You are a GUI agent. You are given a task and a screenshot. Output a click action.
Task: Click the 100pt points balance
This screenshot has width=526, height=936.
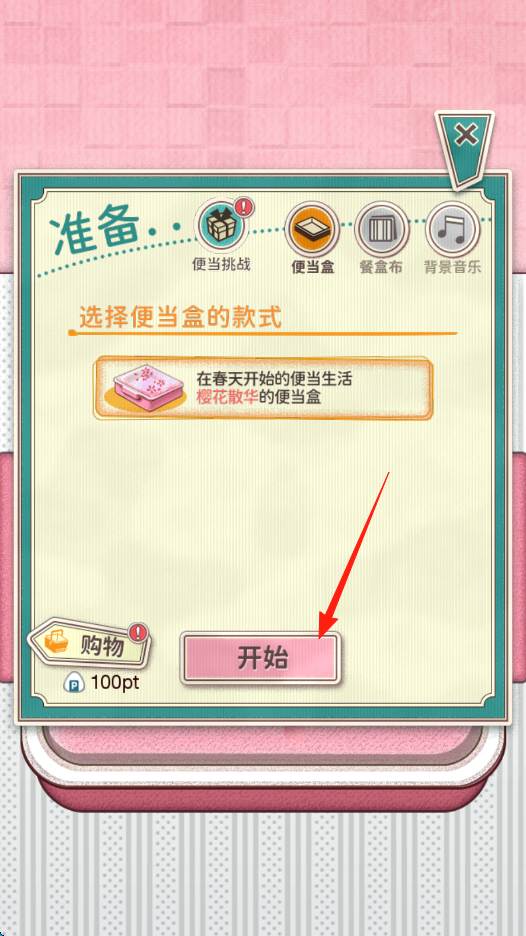tap(115, 683)
